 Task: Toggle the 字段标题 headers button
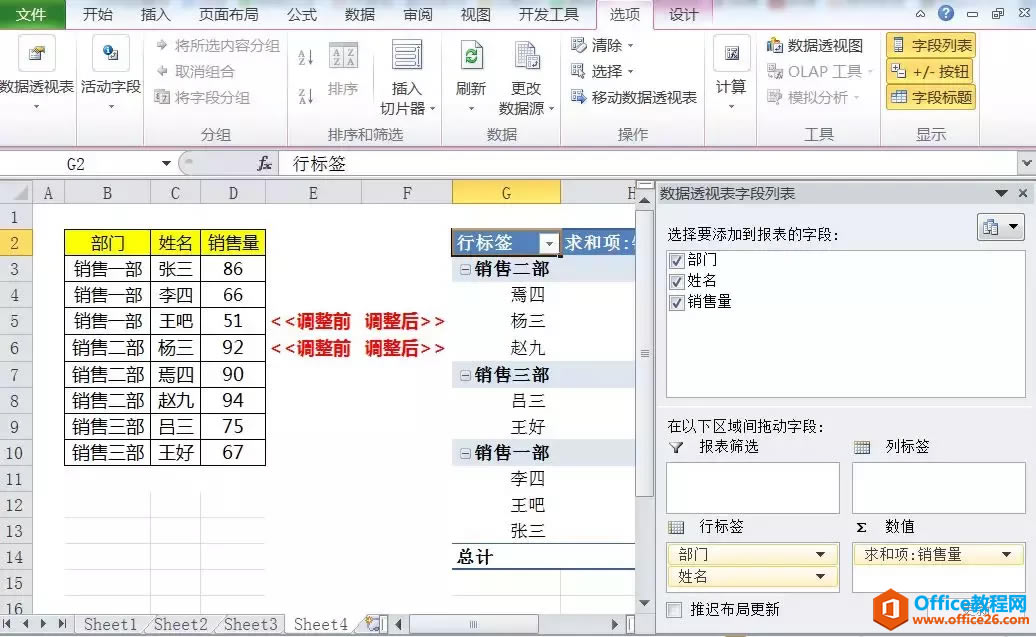tap(931, 97)
